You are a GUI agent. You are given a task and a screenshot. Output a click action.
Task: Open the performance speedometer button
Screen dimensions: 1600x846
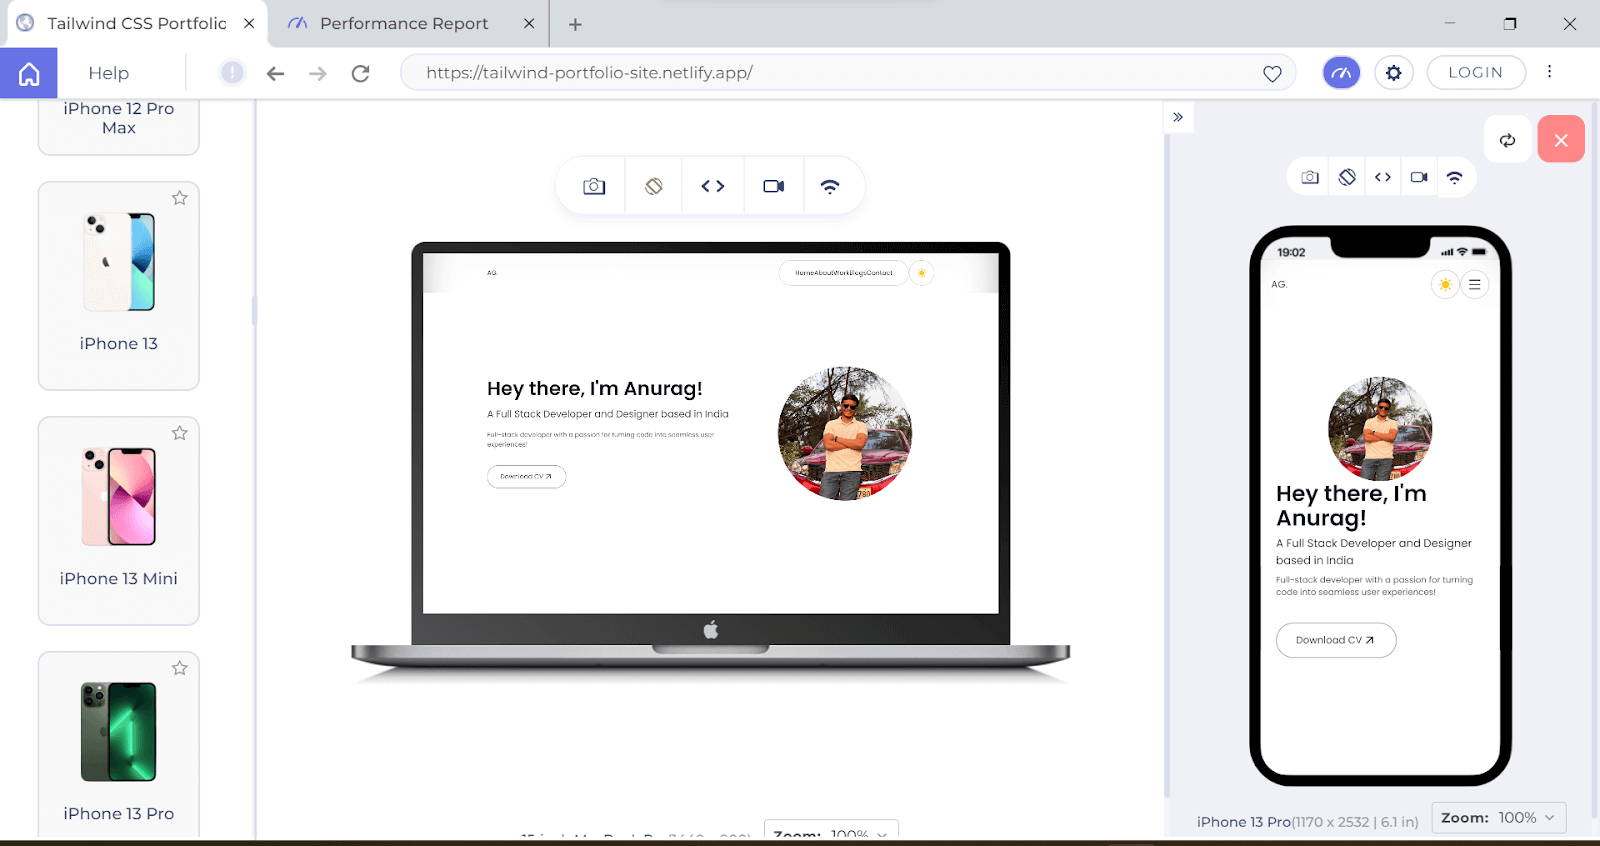[1341, 72]
